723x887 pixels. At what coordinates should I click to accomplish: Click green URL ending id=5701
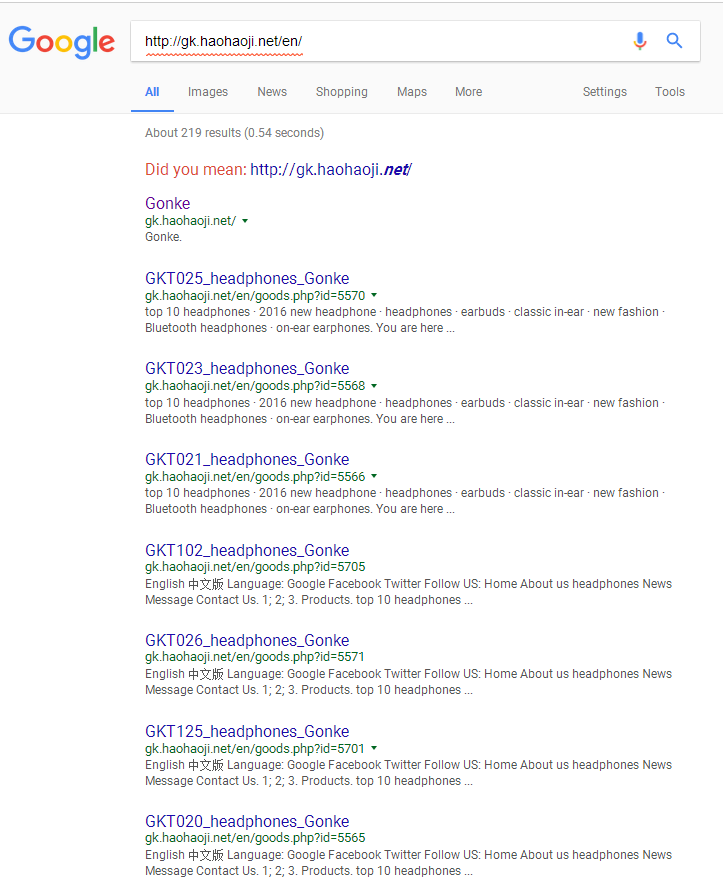tap(255, 748)
